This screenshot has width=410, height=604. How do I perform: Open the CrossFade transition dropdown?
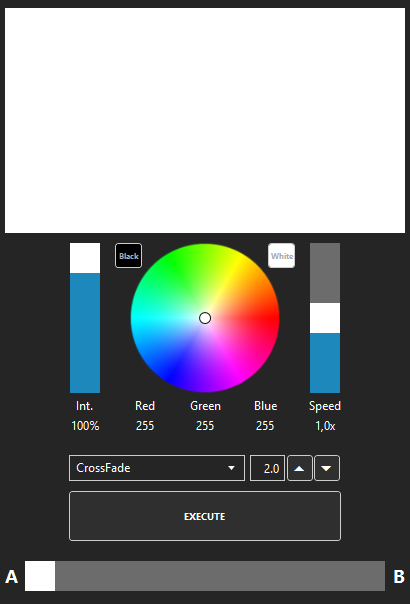point(157,468)
